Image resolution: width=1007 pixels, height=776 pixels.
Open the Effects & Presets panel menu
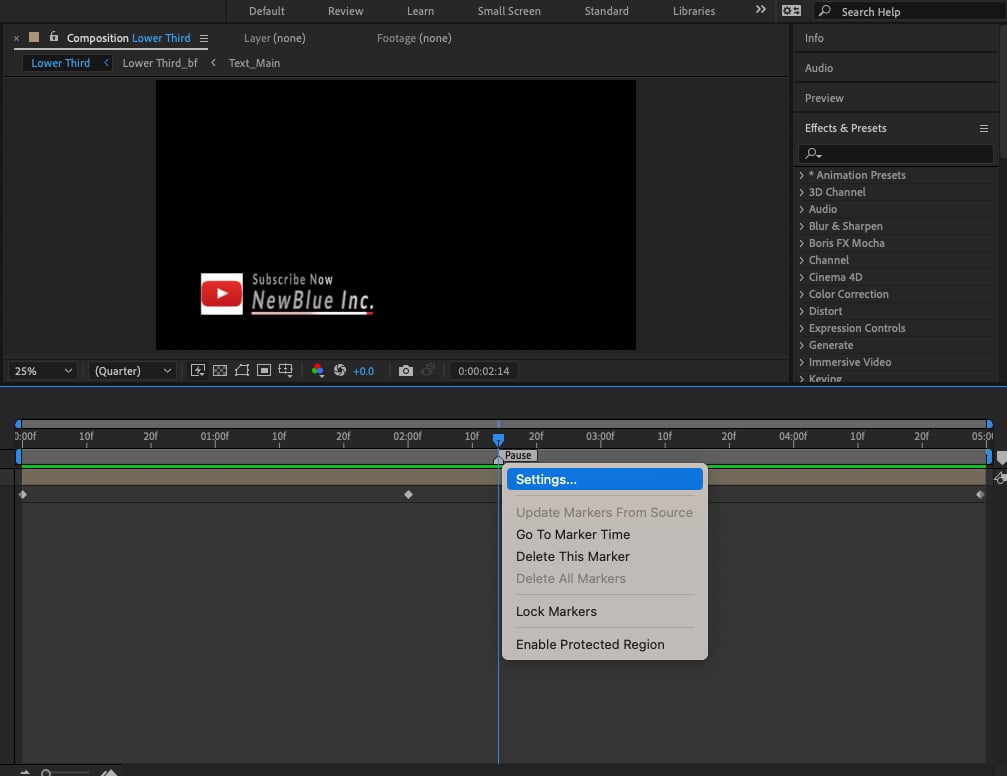[x=983, y=128]
